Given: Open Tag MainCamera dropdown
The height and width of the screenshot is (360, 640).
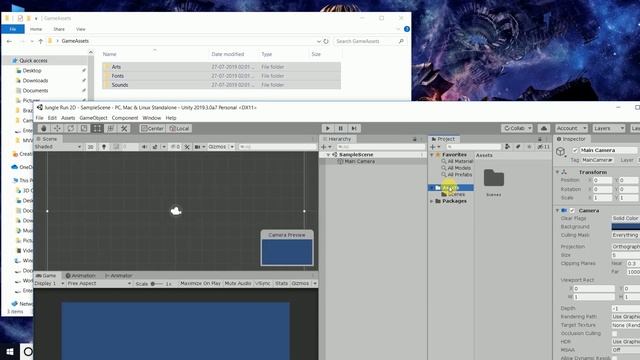Looking at the screenshot, I should (598, 160).
